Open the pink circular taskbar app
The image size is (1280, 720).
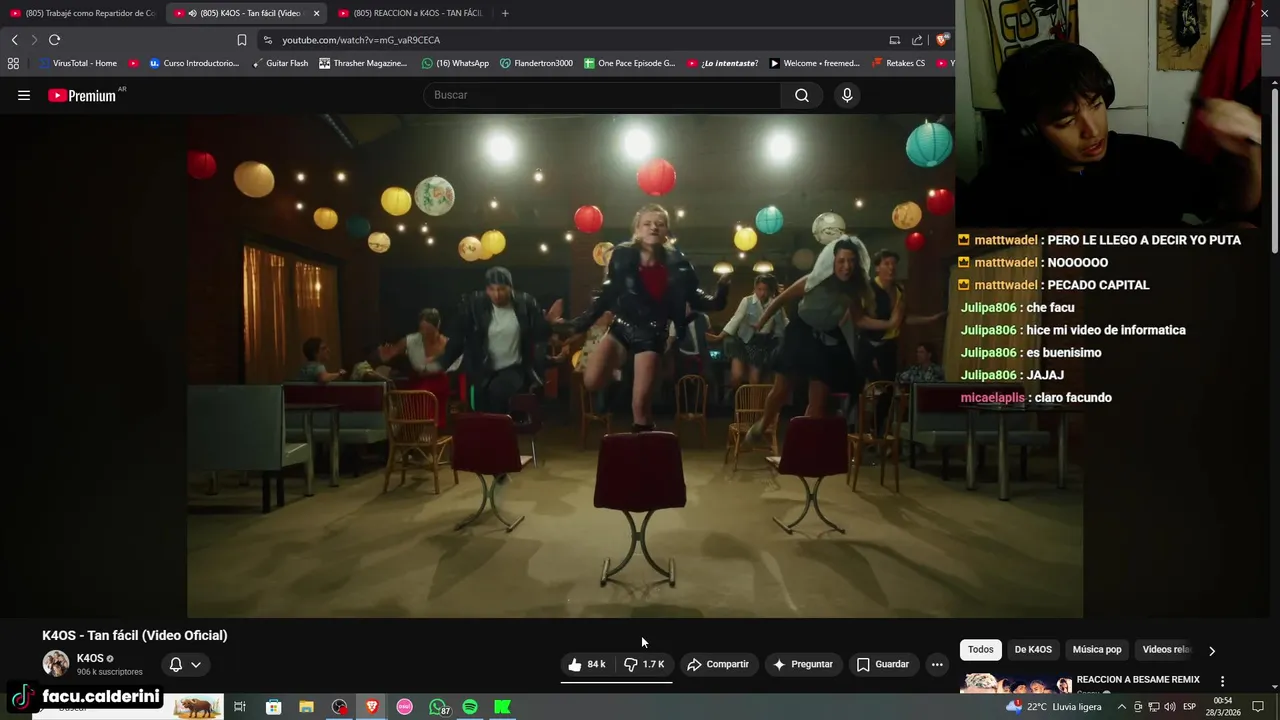click(x=404, y=707)
